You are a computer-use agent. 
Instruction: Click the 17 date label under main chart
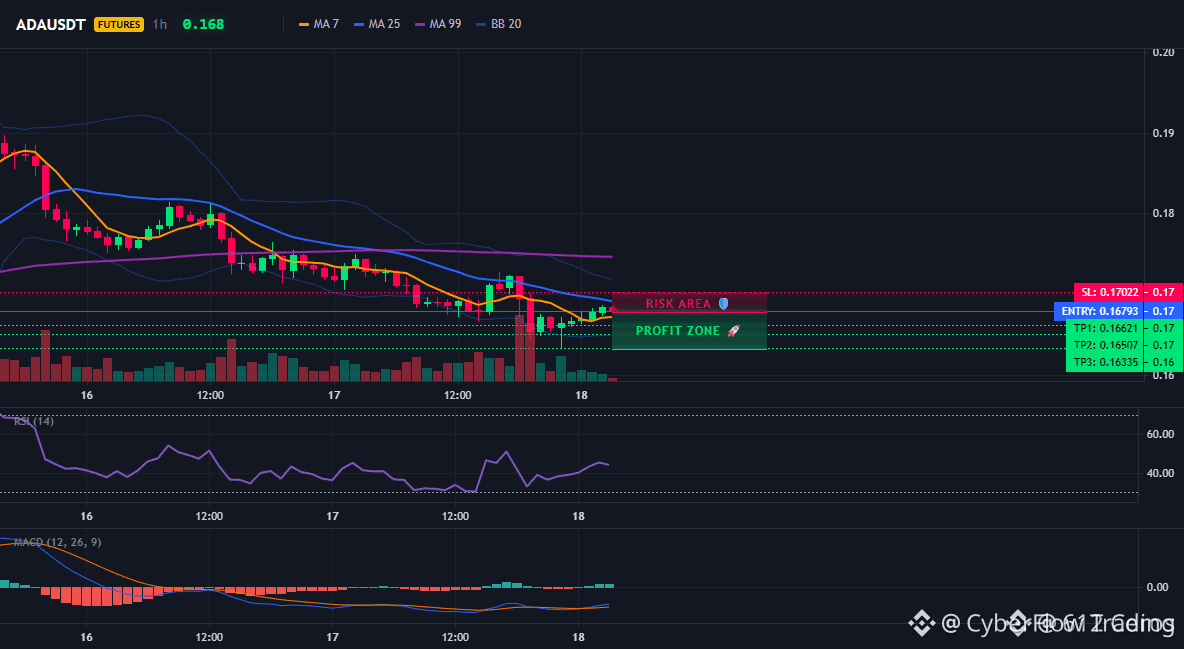(334, 395)
